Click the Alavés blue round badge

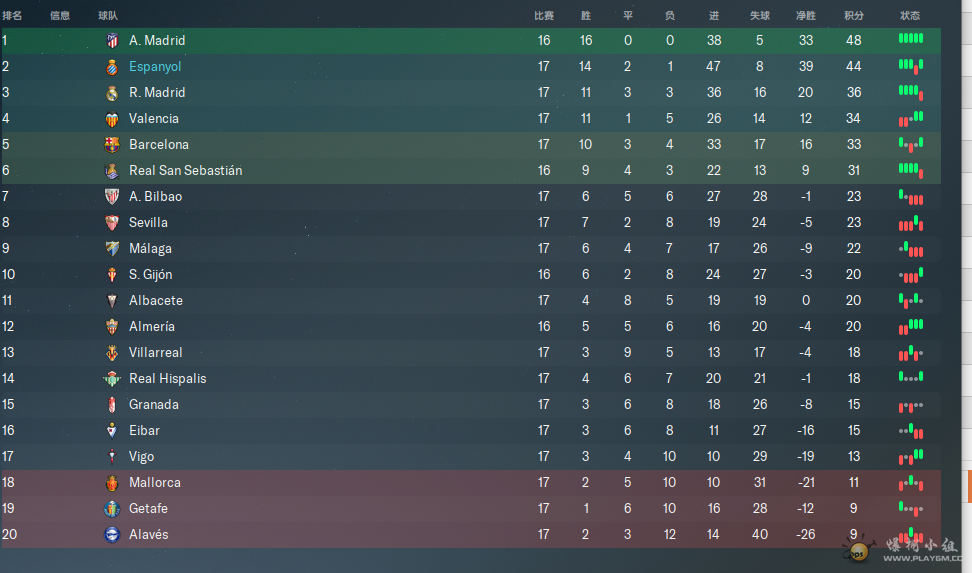(x=112, y=535)
